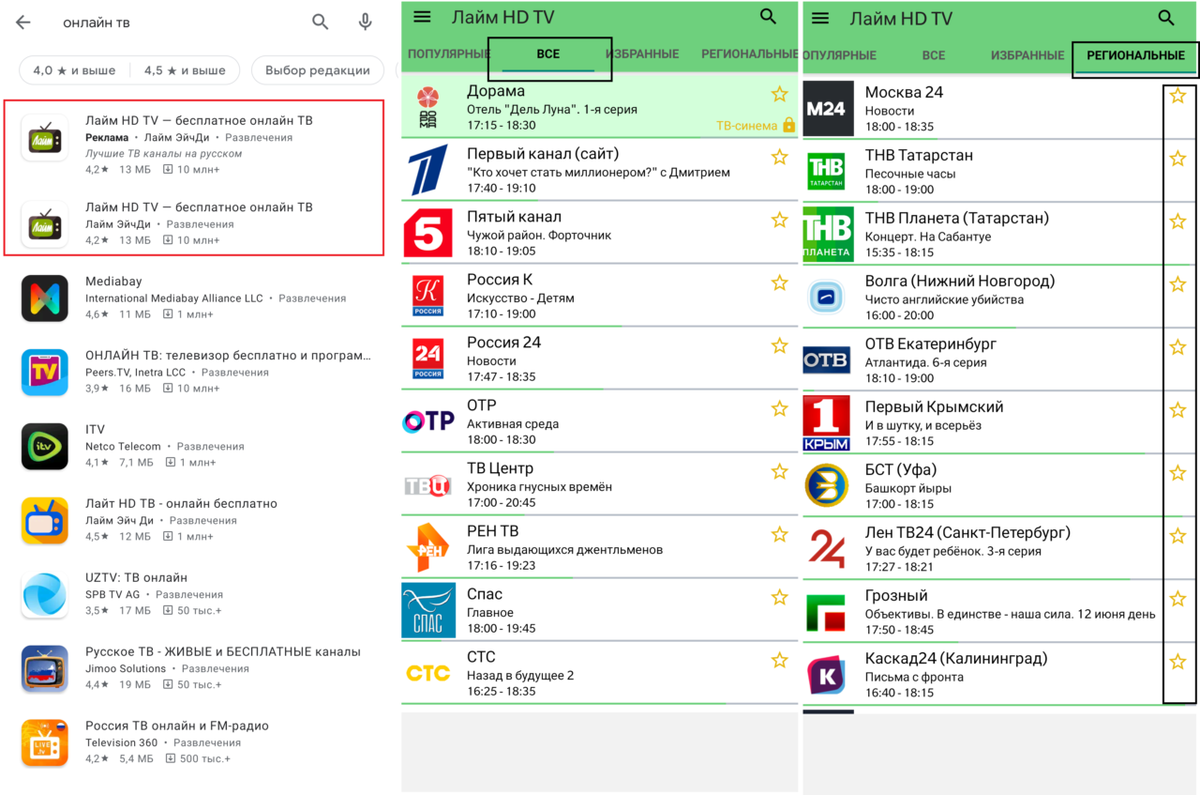Open the ОНЛАЙН ТВ Peers.TV app icon
1200x795 pixels.
(45, 372)
